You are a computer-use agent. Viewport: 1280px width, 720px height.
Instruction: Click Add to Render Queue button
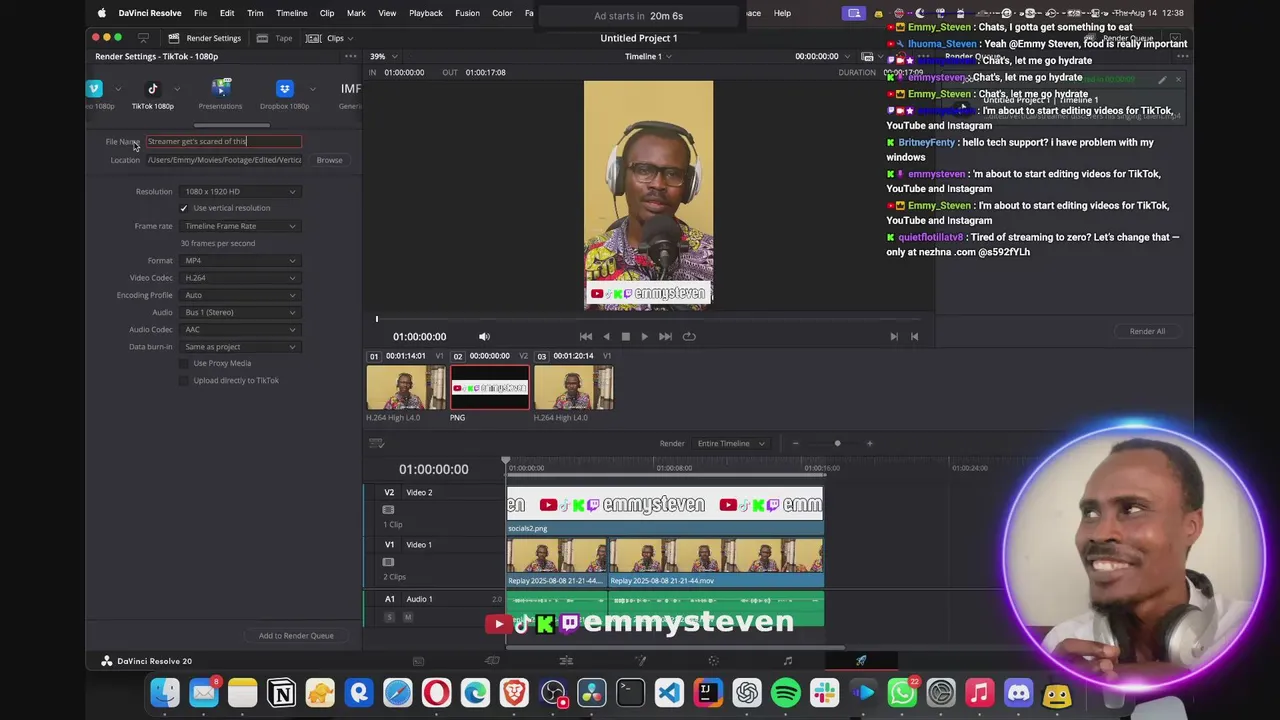tap(296, 636)
